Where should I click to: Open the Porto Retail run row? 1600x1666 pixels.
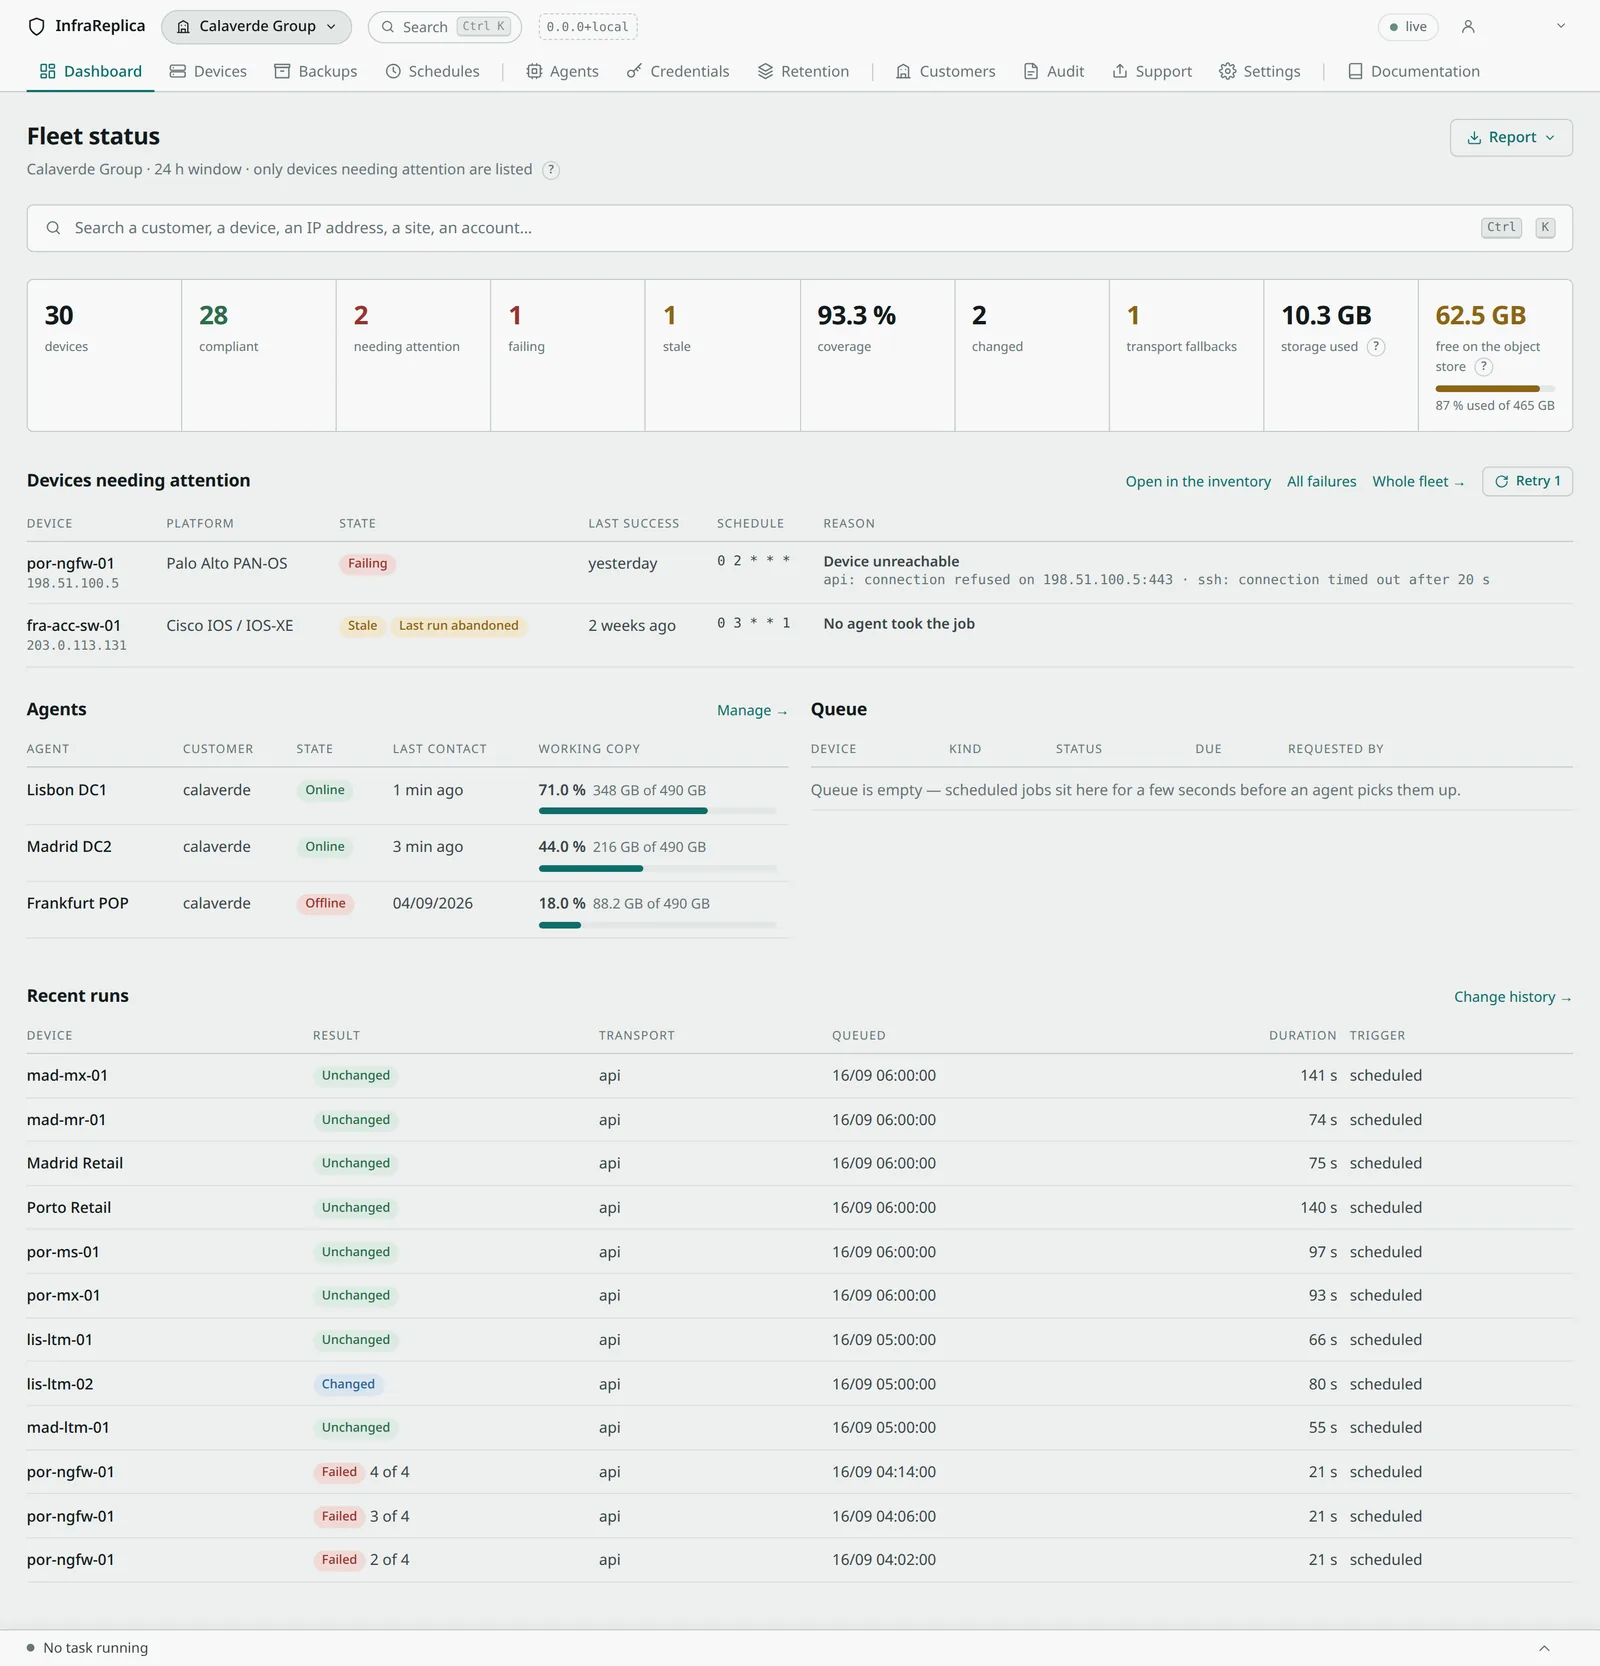[x=799, y=1208]
